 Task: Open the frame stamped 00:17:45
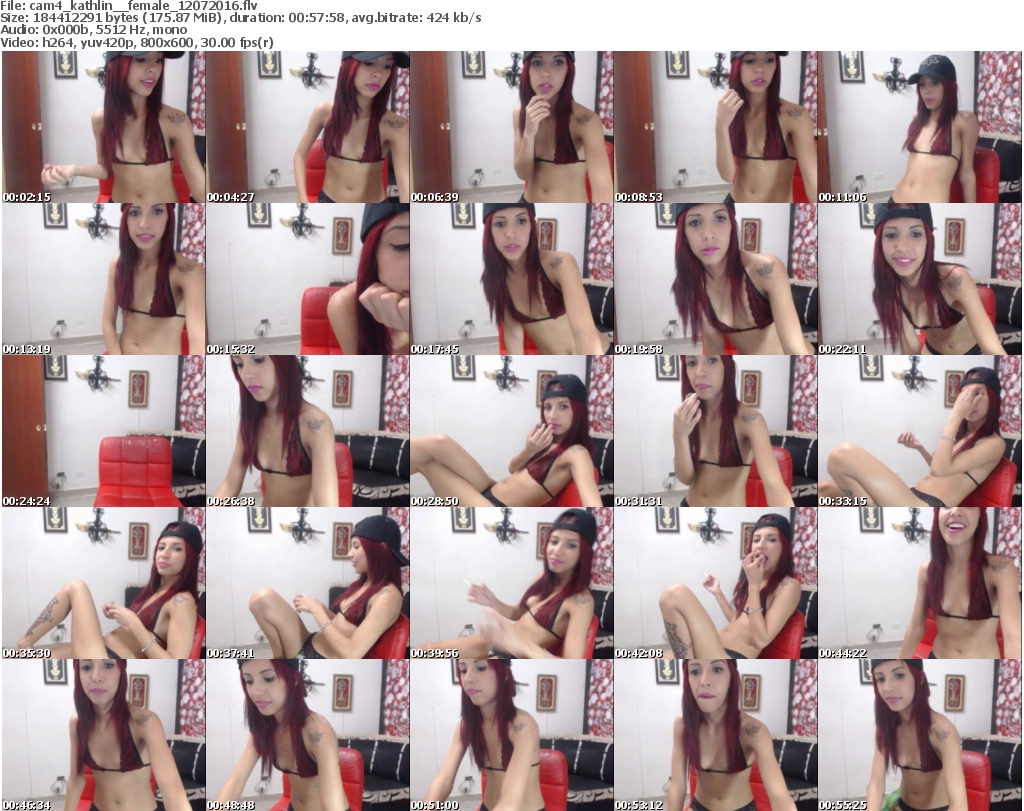(511, 279)
